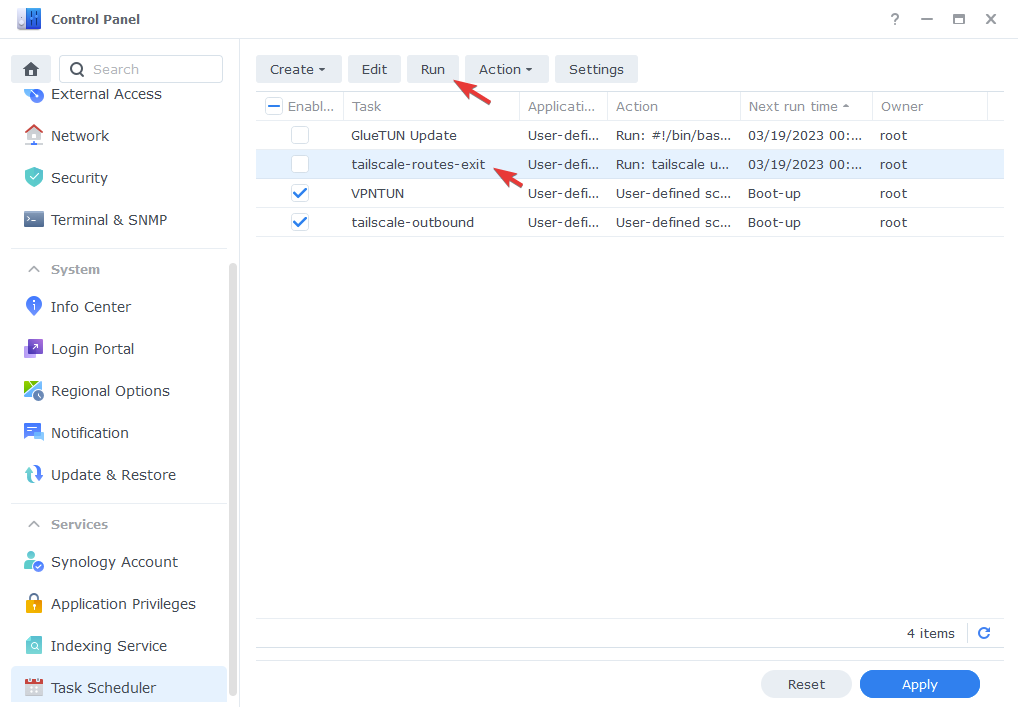The height and width of the screenshot is (707, 1018).
Task: Open the Action dropdown menu
Action: [506, 69]
